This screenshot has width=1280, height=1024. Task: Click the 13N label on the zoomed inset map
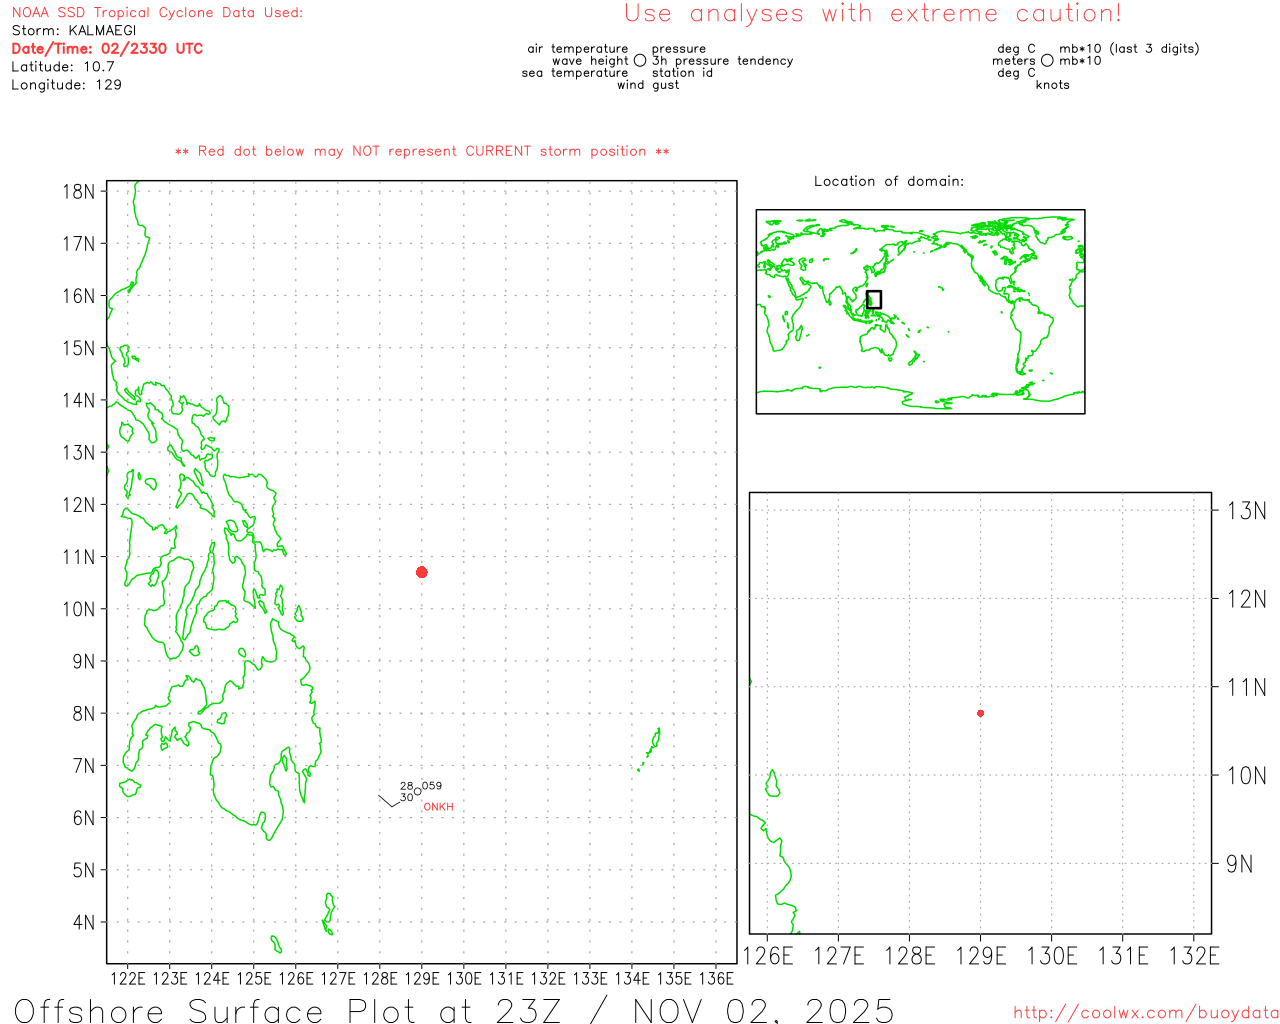pos(1246,511)
